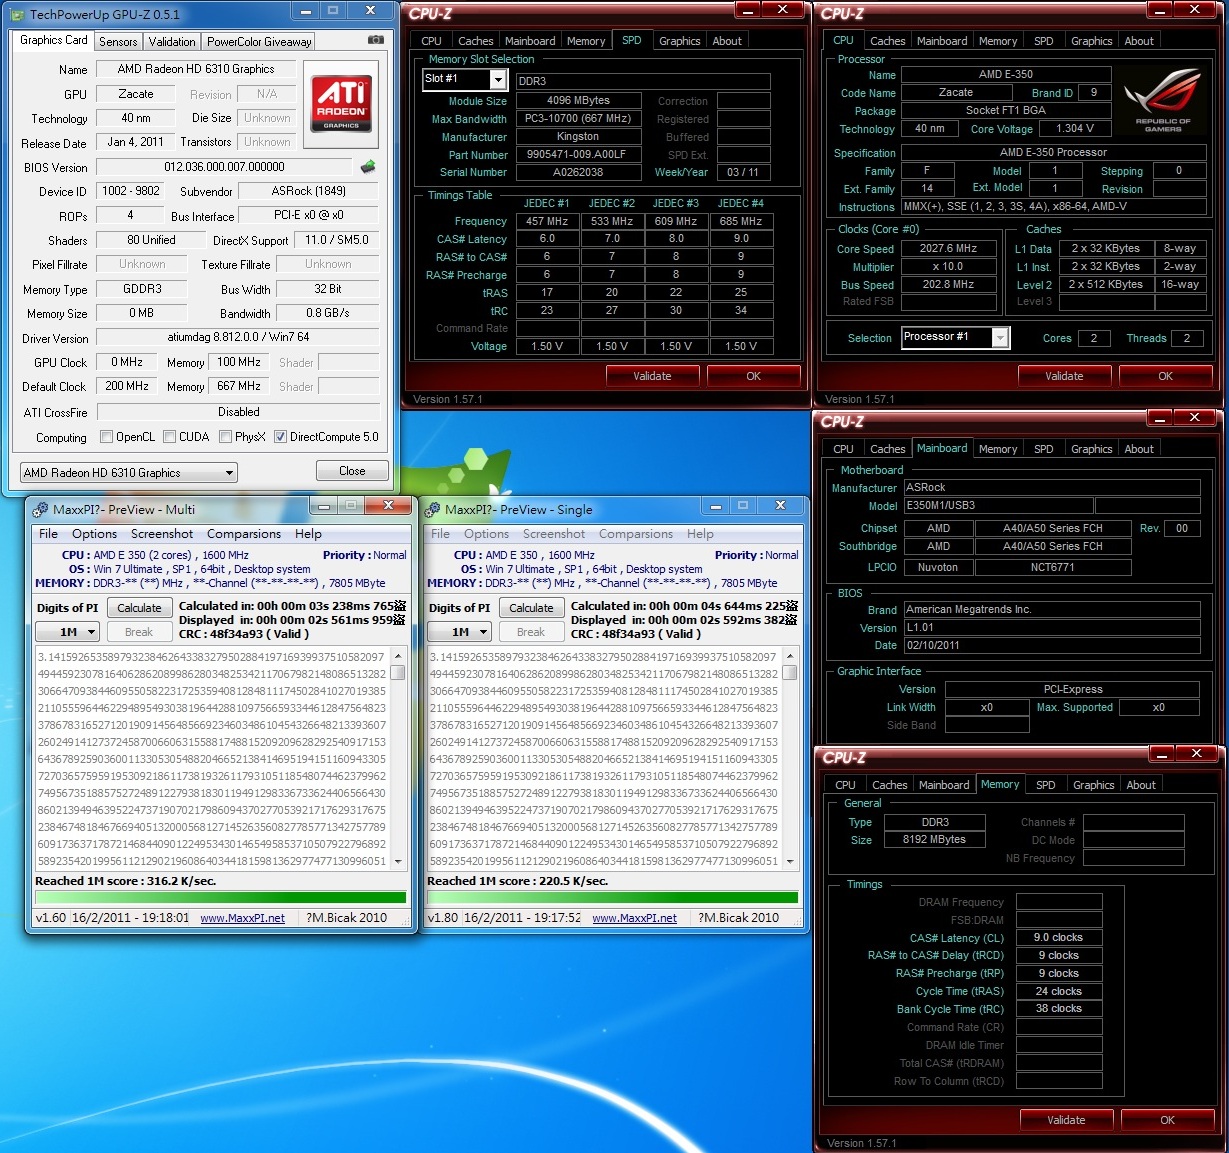Open SPD tab in CPU-Z memory window
The image size is (1229, 1153).
pyautogui.click(x=1046, y=785)
